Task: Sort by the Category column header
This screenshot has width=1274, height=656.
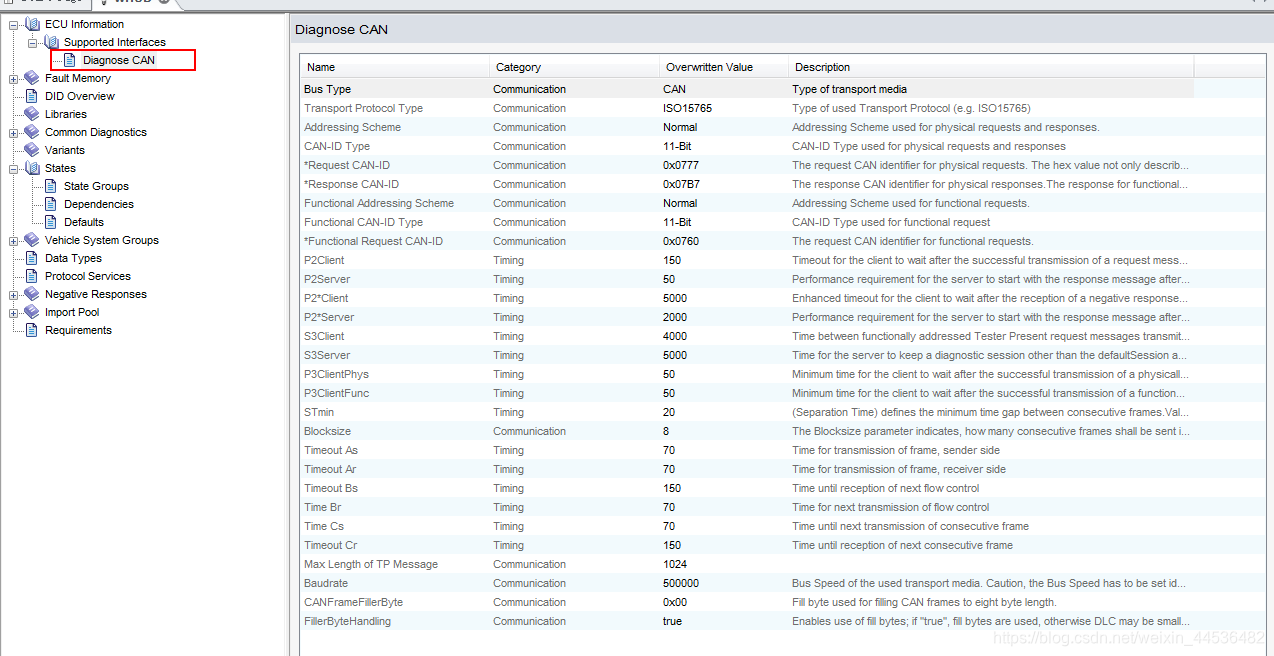Action: pyautogui.click(x=575, y=67)
